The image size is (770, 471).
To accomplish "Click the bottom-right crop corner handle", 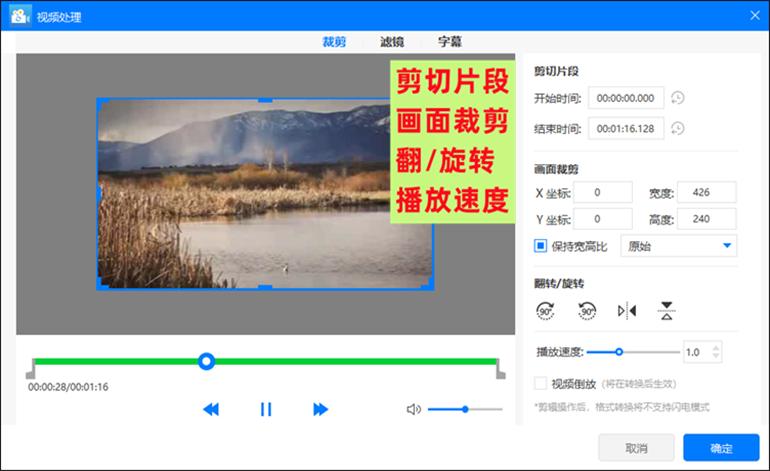I will coord(428,284).
